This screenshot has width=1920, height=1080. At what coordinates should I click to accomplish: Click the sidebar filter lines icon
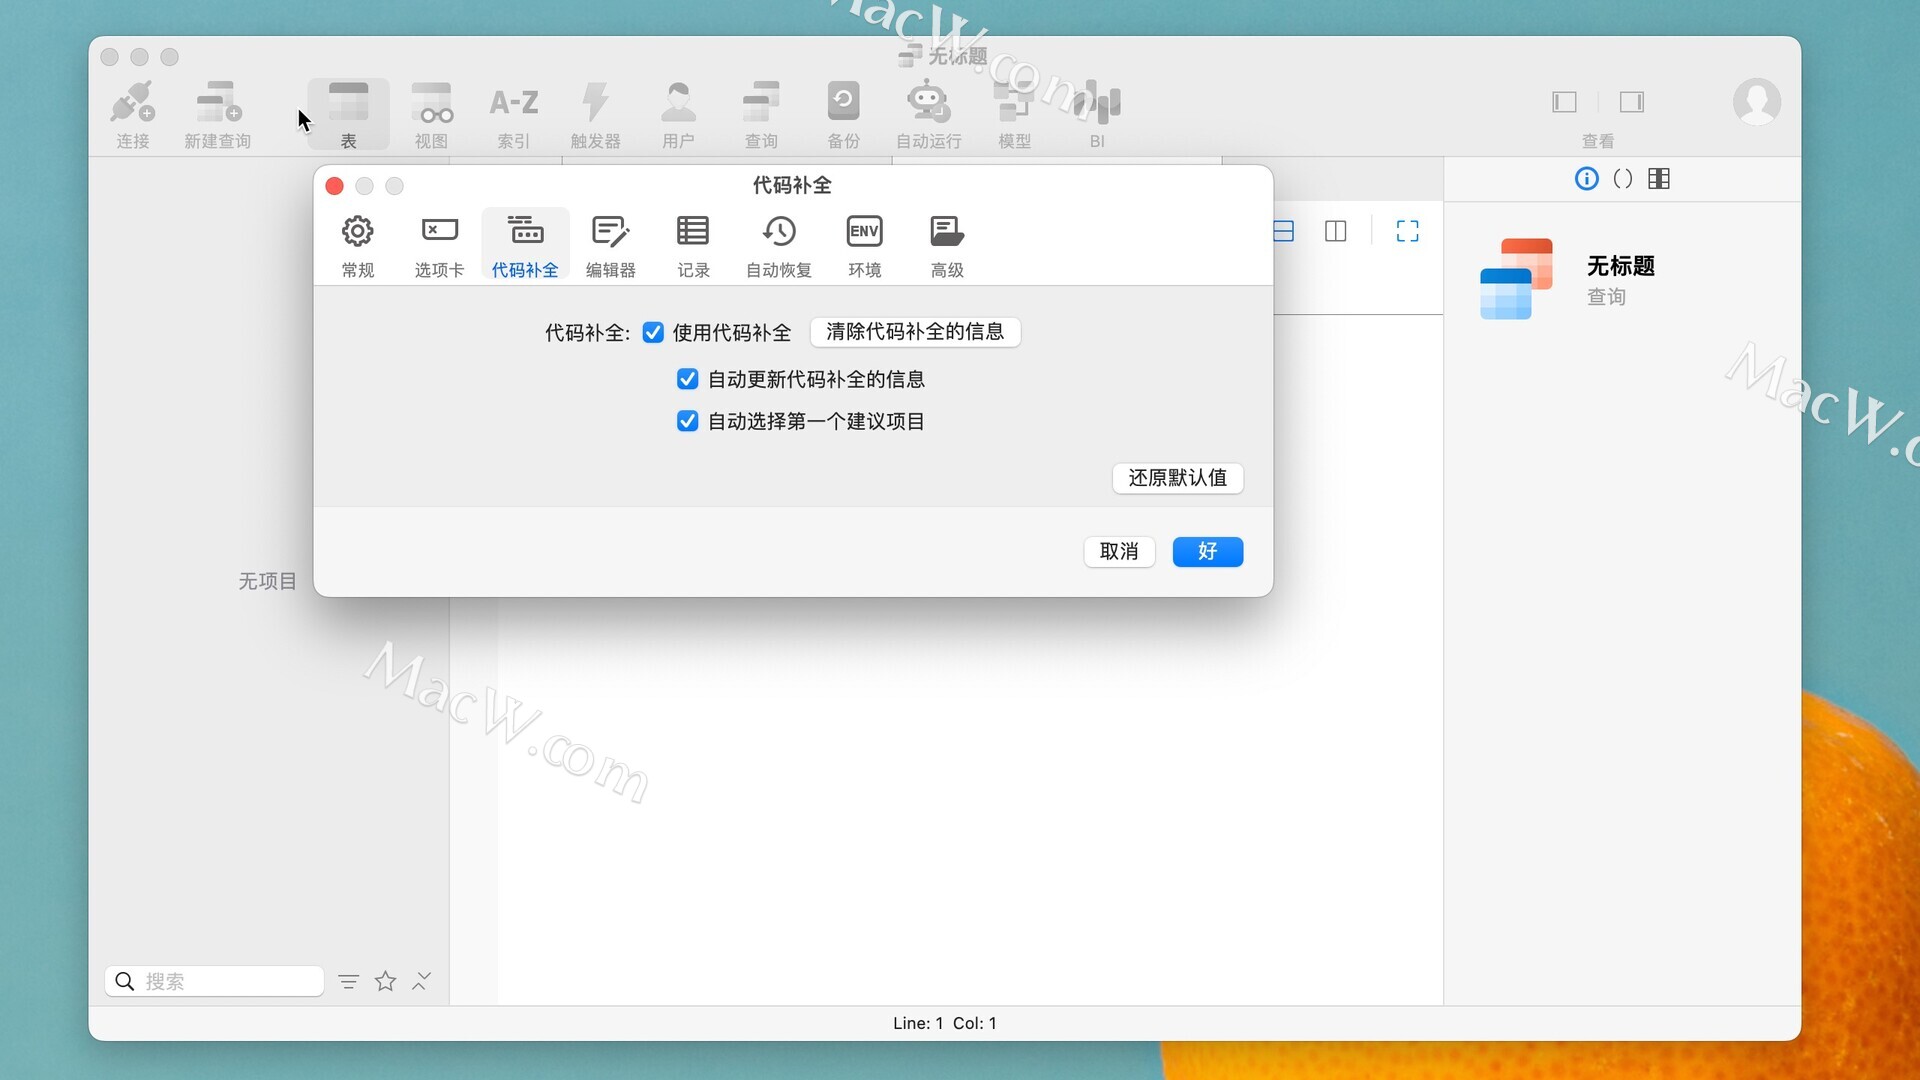(x=348, y=982)
